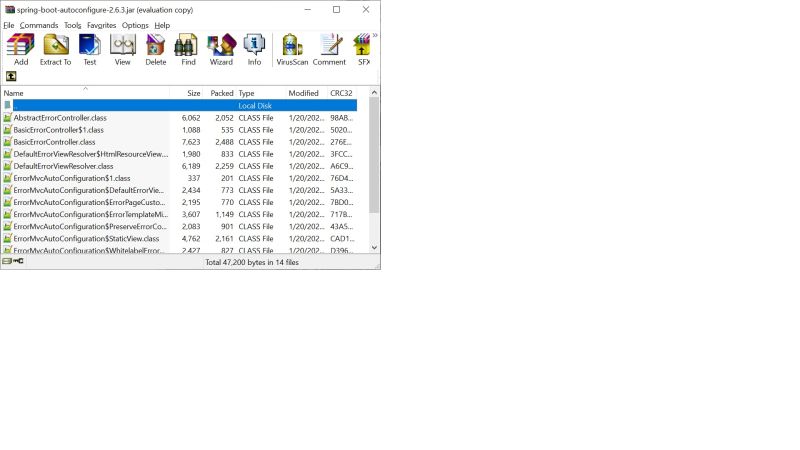
Task: Open the Extract To tool
Action: pos(56,49)
